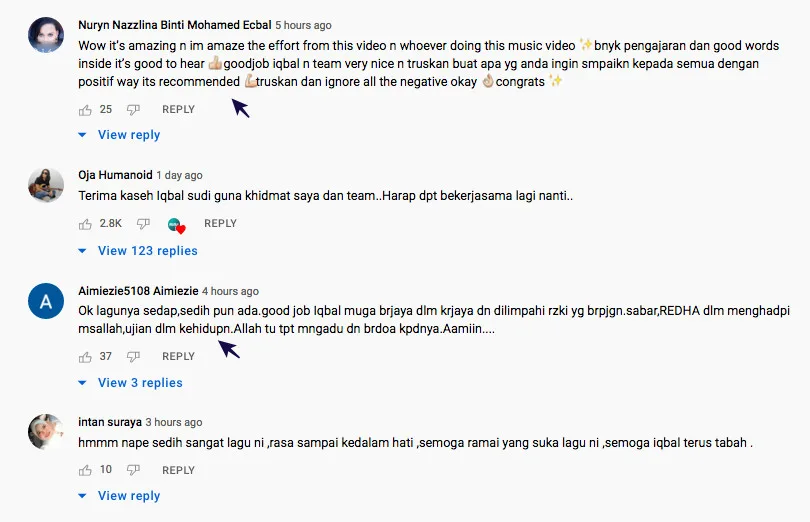Click creator heart icon on Oja Humanoid's comment
Screen dimensions: 810x522
click(x=176, y=225)
